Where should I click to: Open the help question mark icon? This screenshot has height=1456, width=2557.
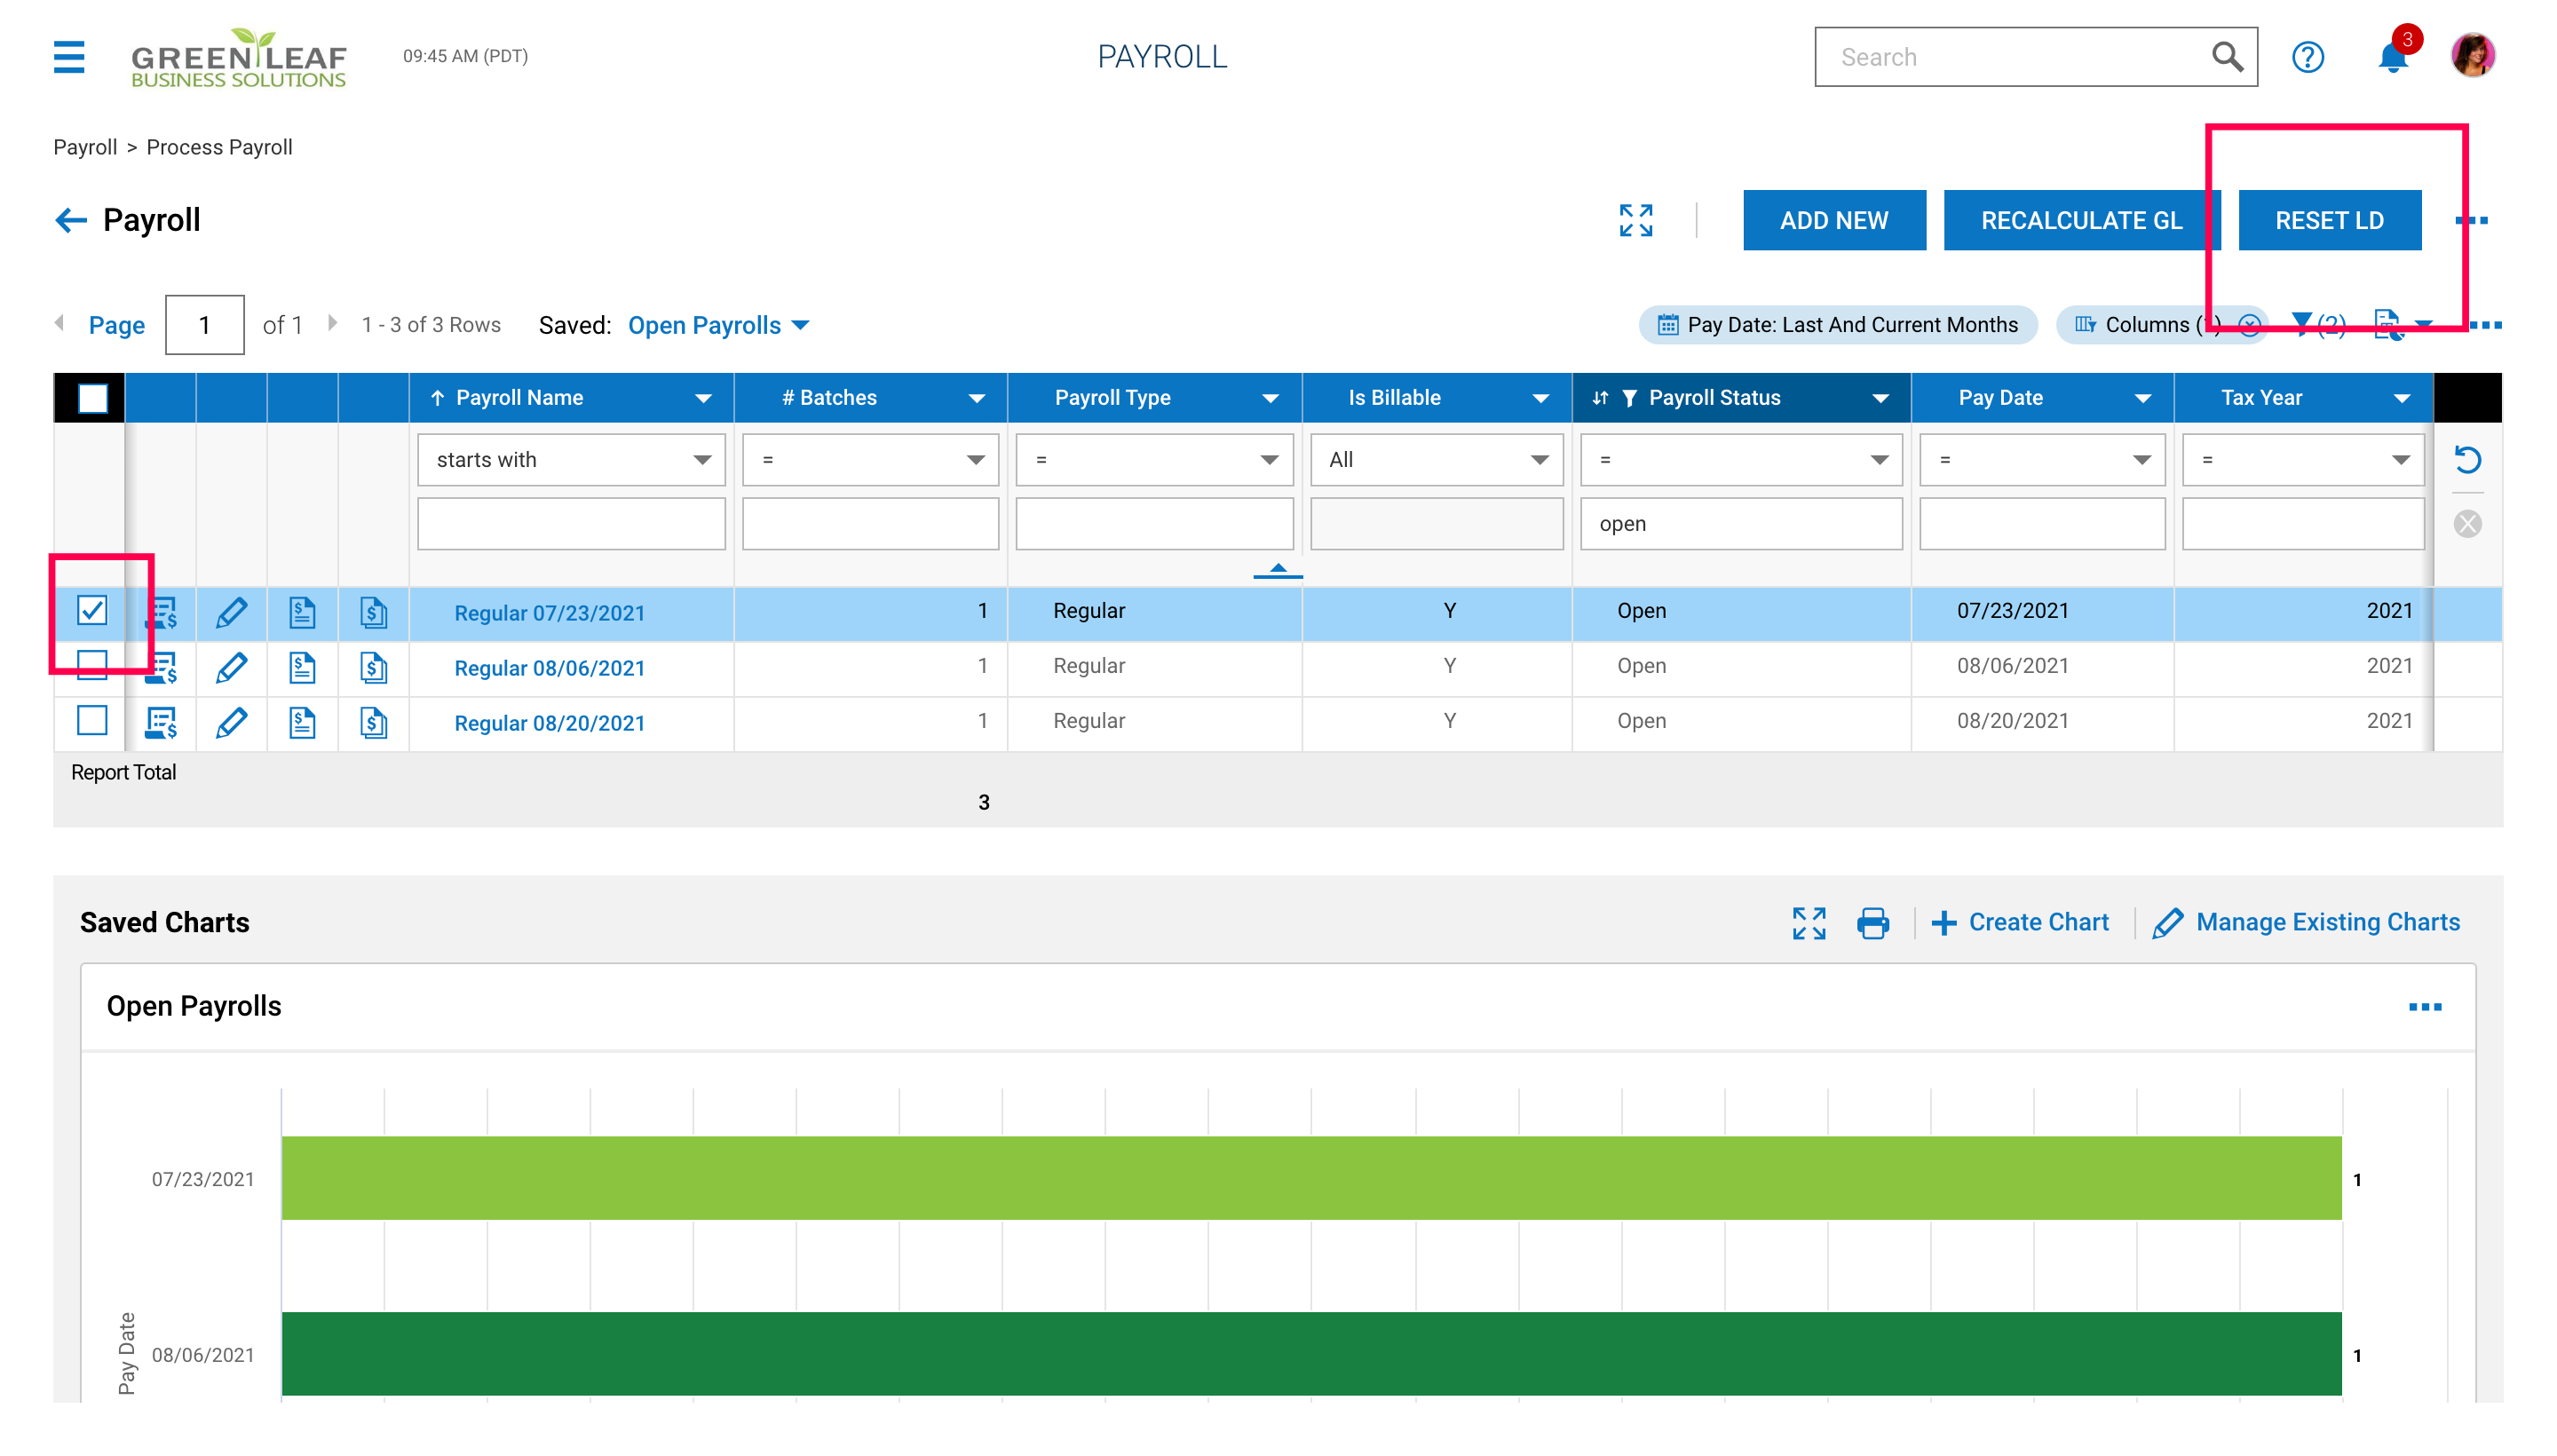2307,57
